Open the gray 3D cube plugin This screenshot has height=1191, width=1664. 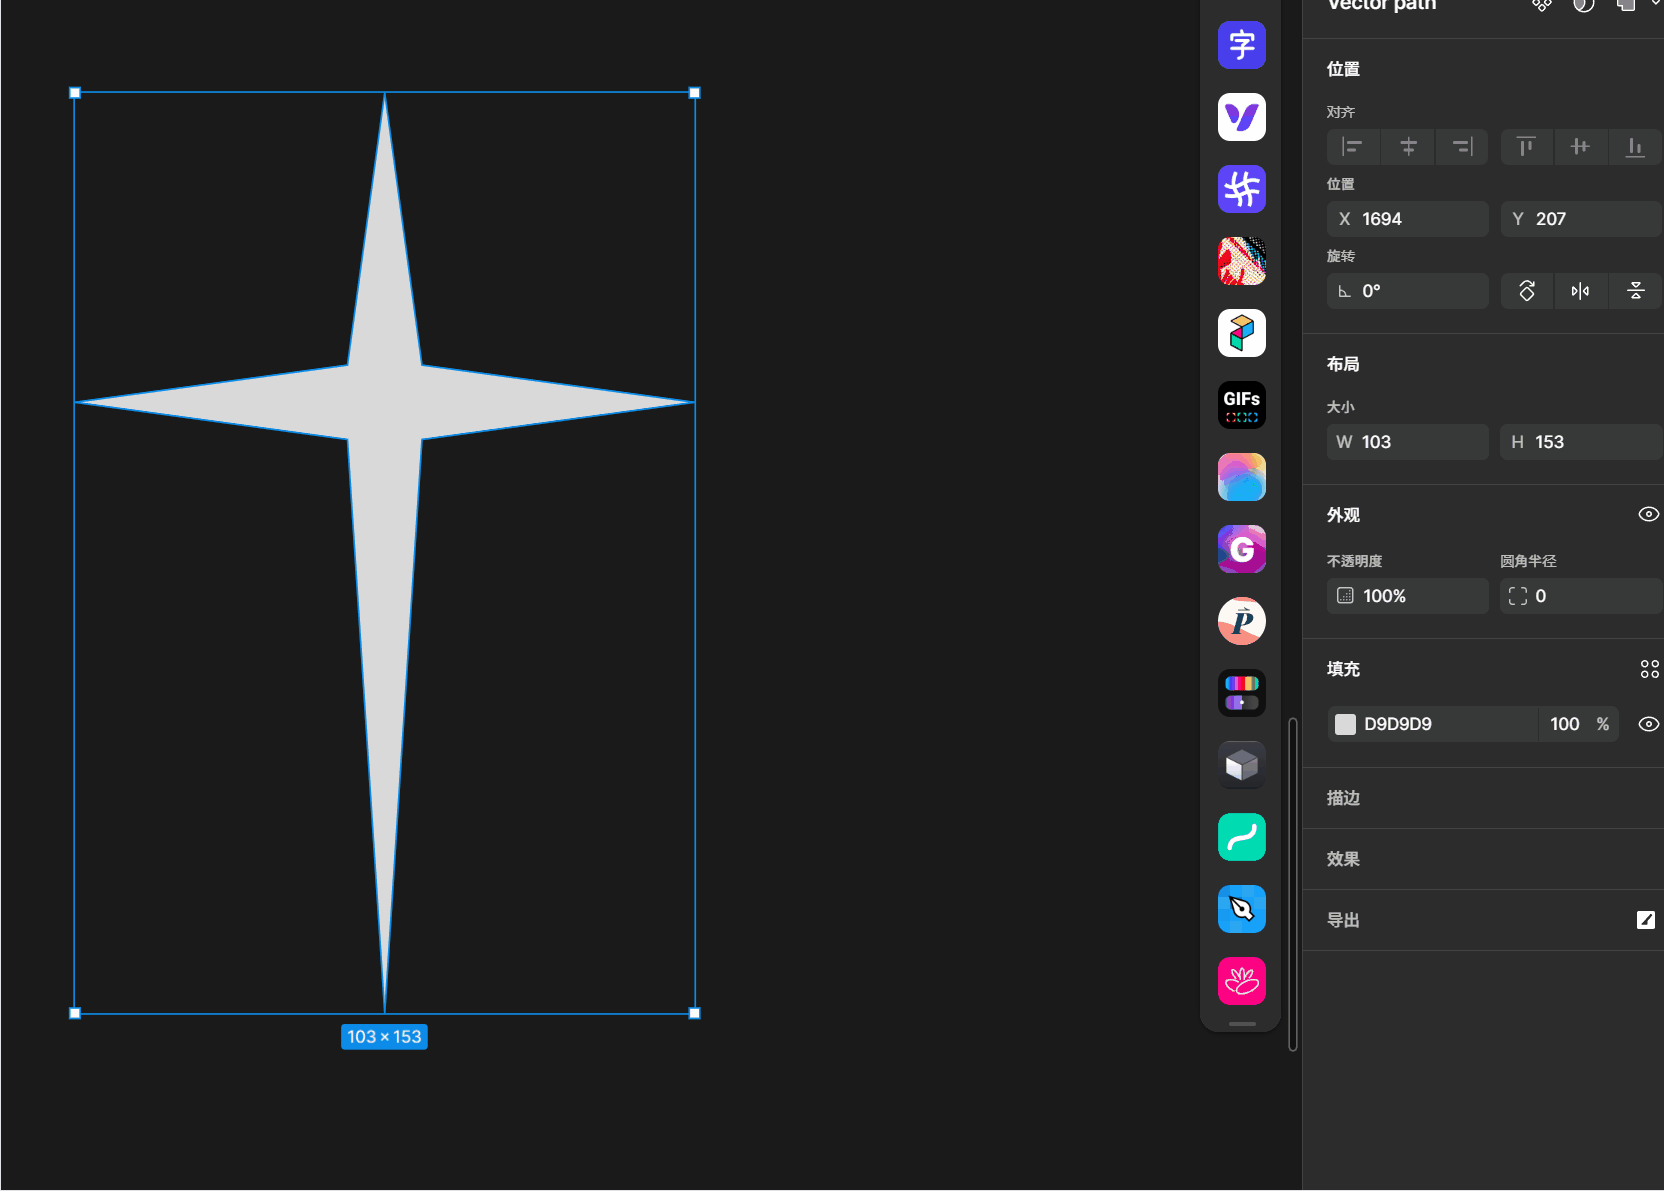point(1242,765)
